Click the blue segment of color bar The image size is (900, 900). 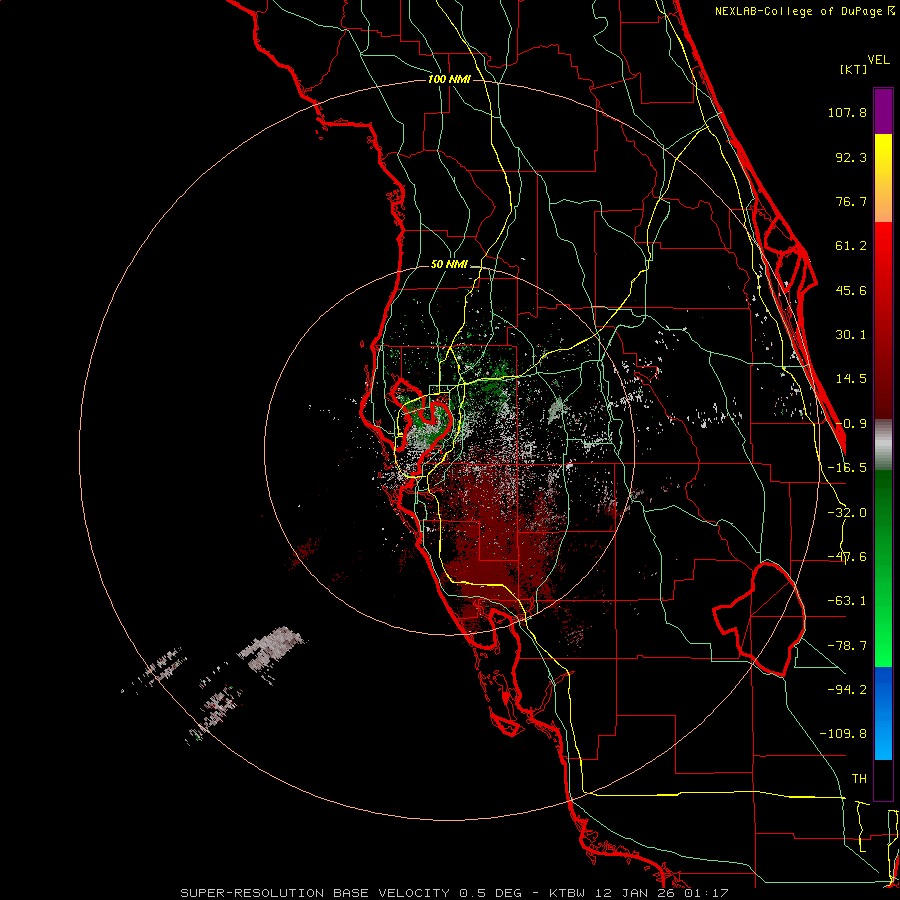point(883,713)
